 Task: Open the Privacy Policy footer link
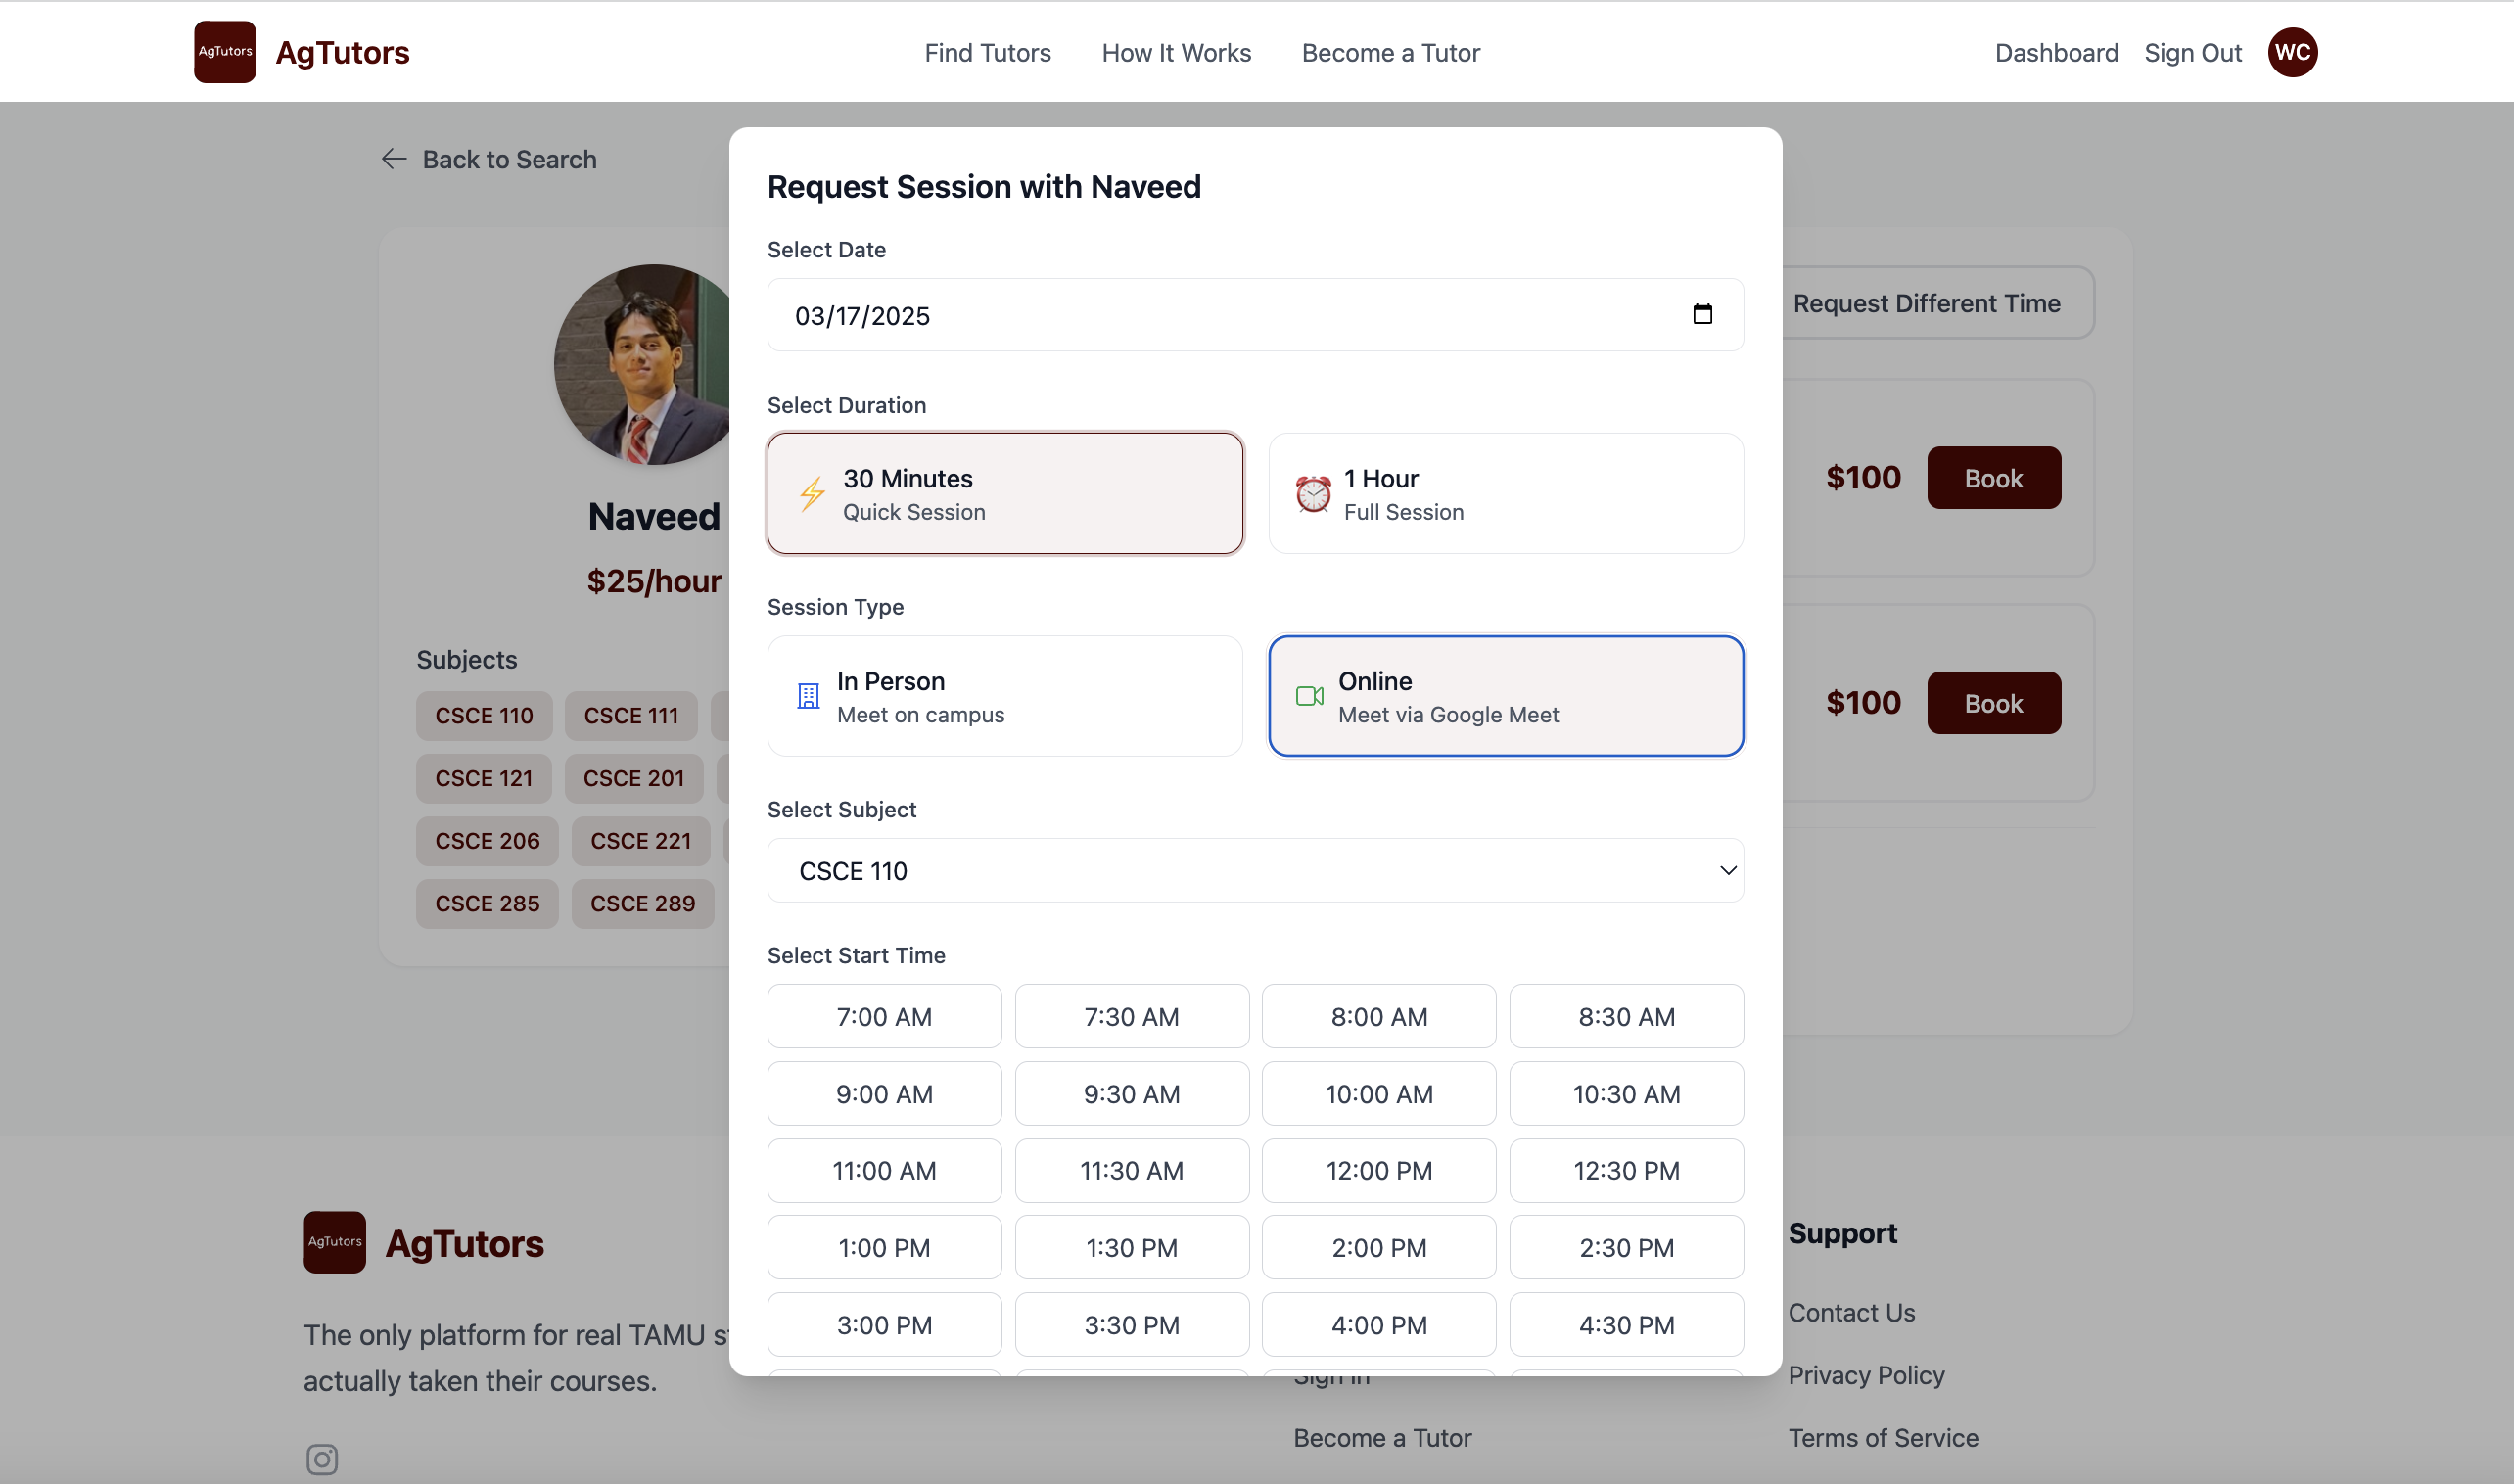coord(1866,1375)
